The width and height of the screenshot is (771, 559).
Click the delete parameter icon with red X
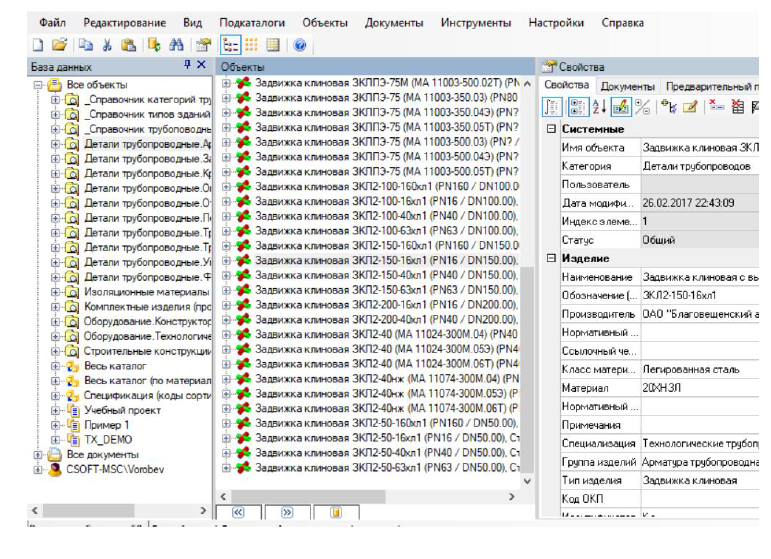pyautogui.click(x=716, y=106)
